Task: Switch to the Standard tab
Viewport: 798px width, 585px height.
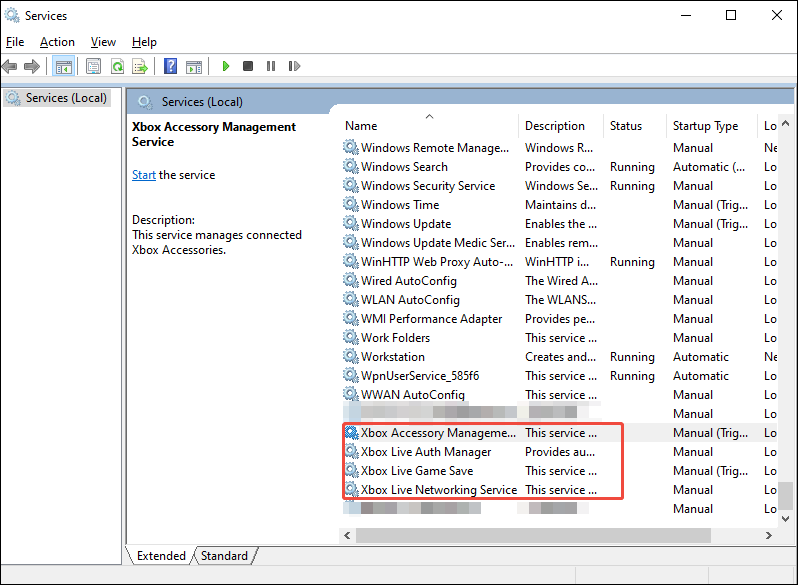Action: 224,555
